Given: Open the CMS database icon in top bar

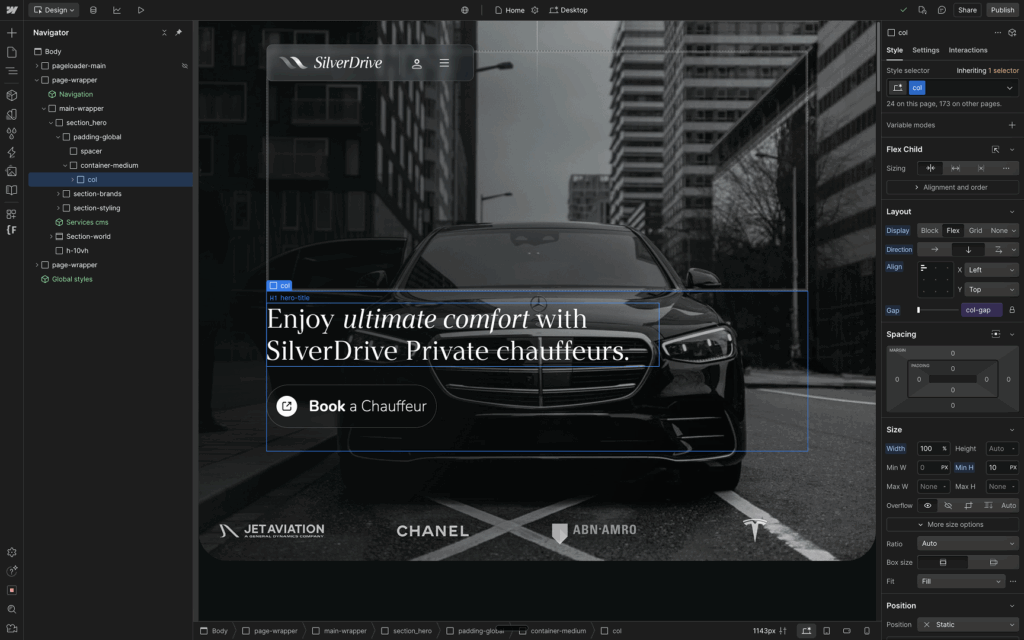Looking at the screenshot, I should (x=93, y=10).
